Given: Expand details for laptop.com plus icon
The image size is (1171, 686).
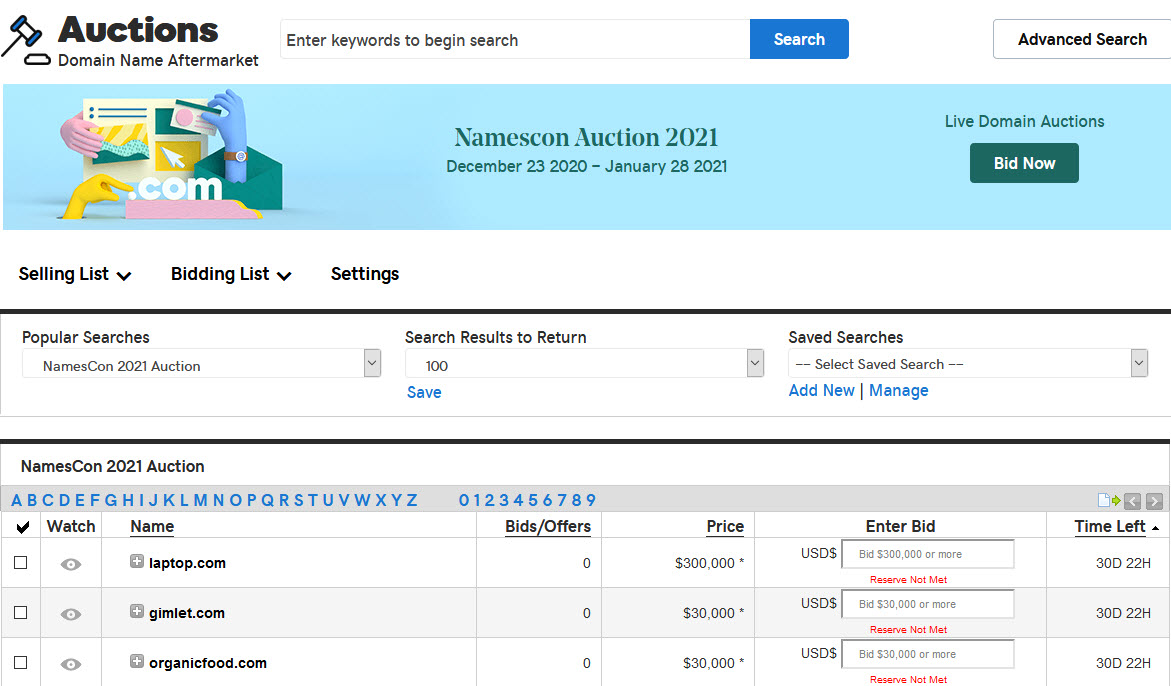Looking at the screenshot, I should (137, 561).
